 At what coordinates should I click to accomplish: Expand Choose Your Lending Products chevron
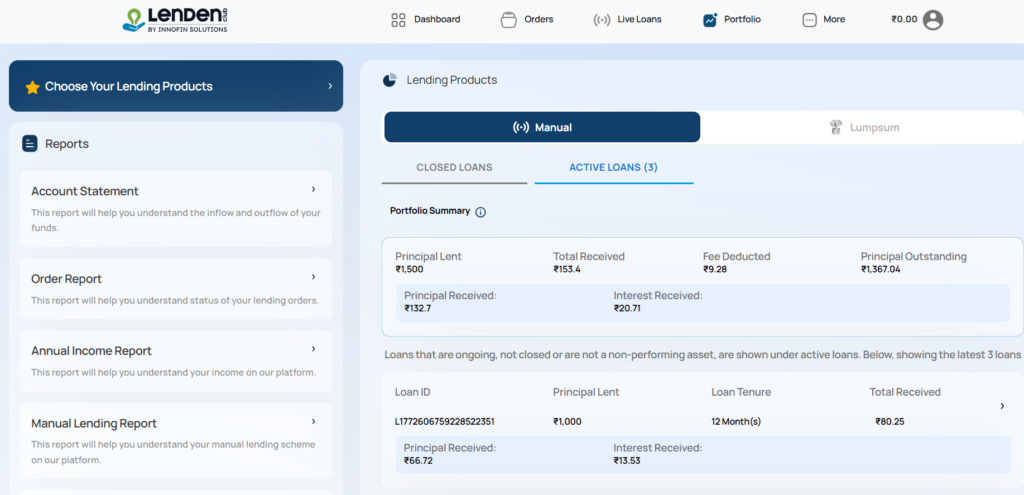[x=330, y=86]
